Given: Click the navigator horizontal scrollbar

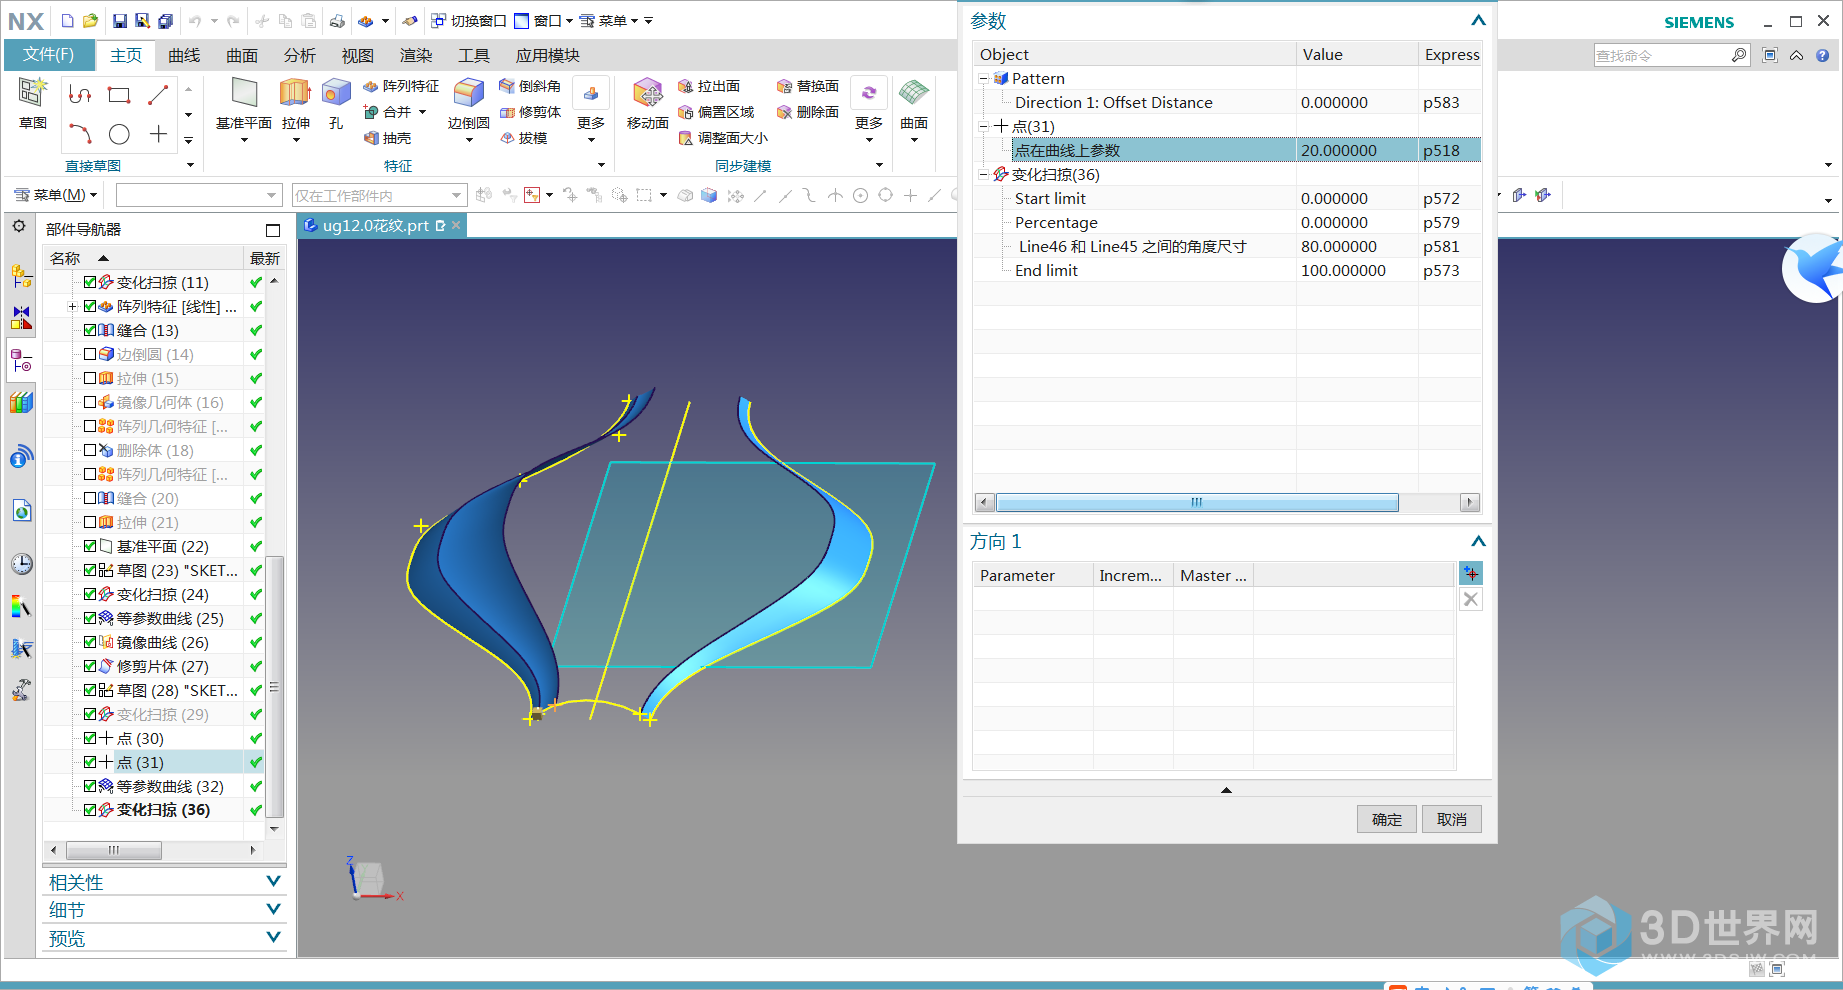Looking at the screenshot, I should [x=113, y=850].
